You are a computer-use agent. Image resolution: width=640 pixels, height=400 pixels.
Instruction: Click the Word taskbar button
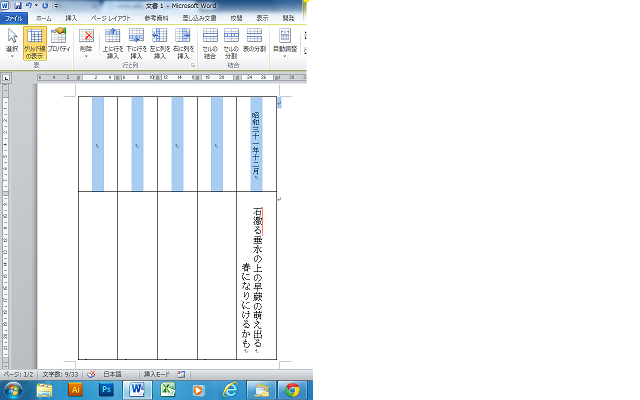tap(138, 391)
